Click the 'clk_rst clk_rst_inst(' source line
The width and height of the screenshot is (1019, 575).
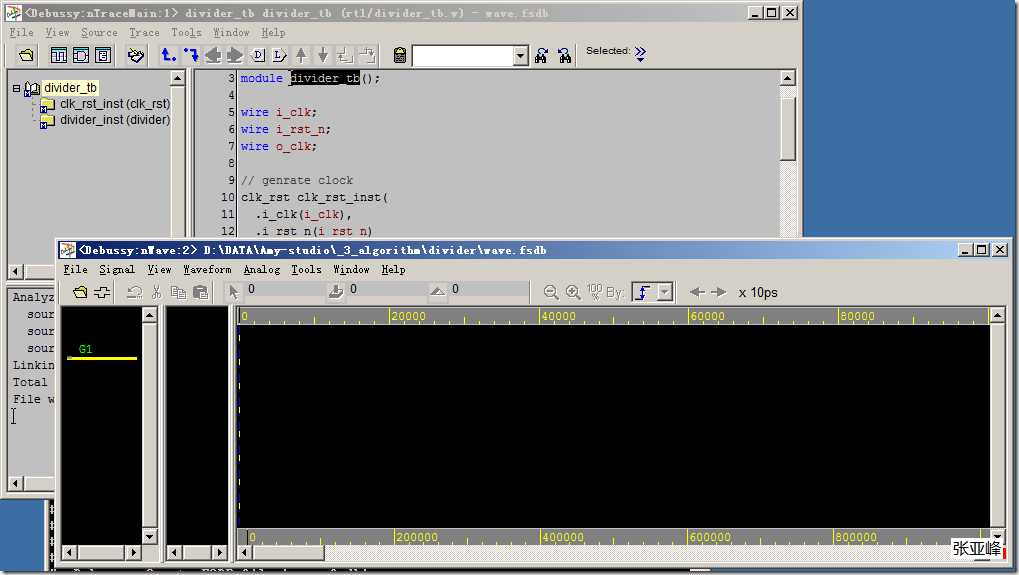click(315, 197)
